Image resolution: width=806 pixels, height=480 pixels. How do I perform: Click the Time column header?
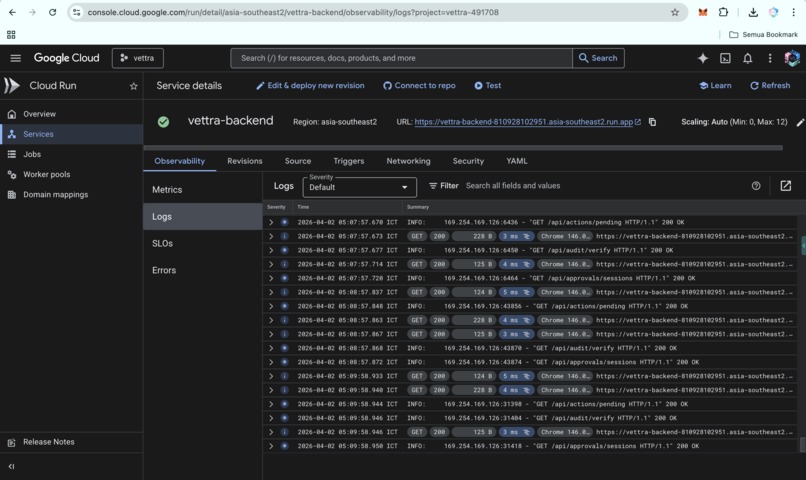pos(303,207)
